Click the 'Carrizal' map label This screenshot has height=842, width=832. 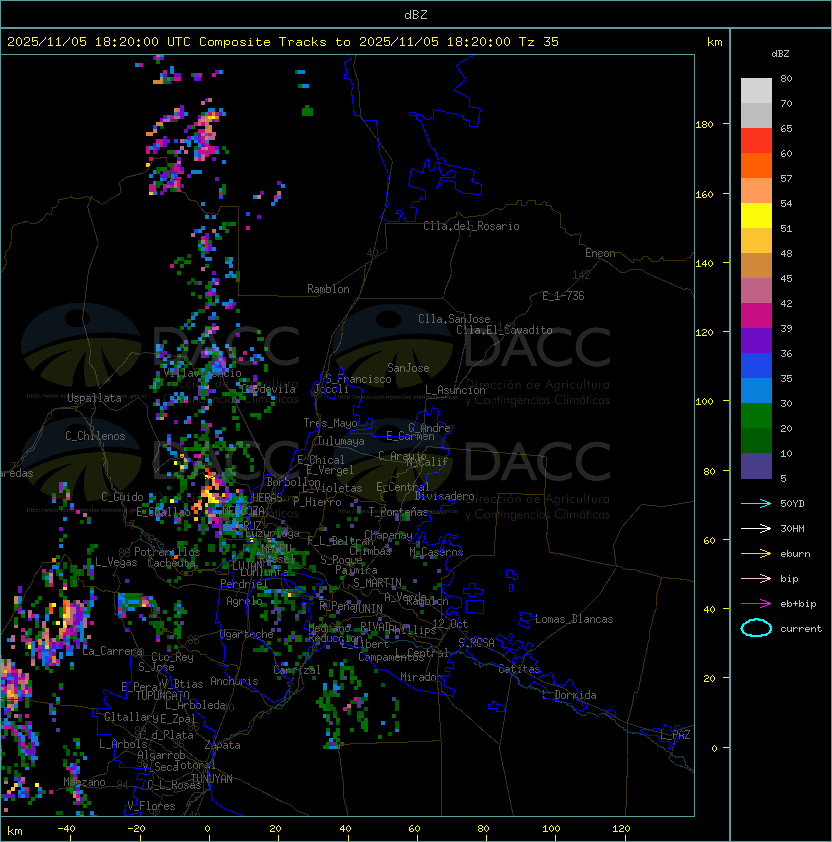tap(297, 670)
